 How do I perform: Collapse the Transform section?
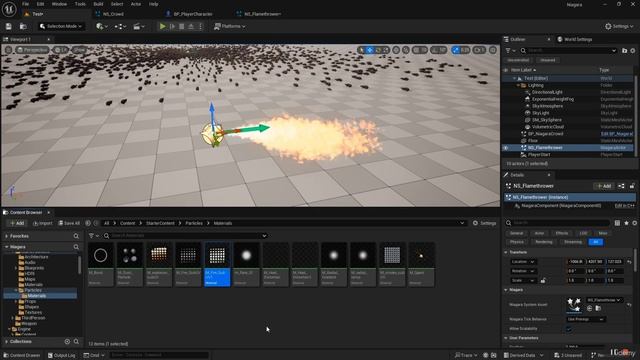point(506,252)
